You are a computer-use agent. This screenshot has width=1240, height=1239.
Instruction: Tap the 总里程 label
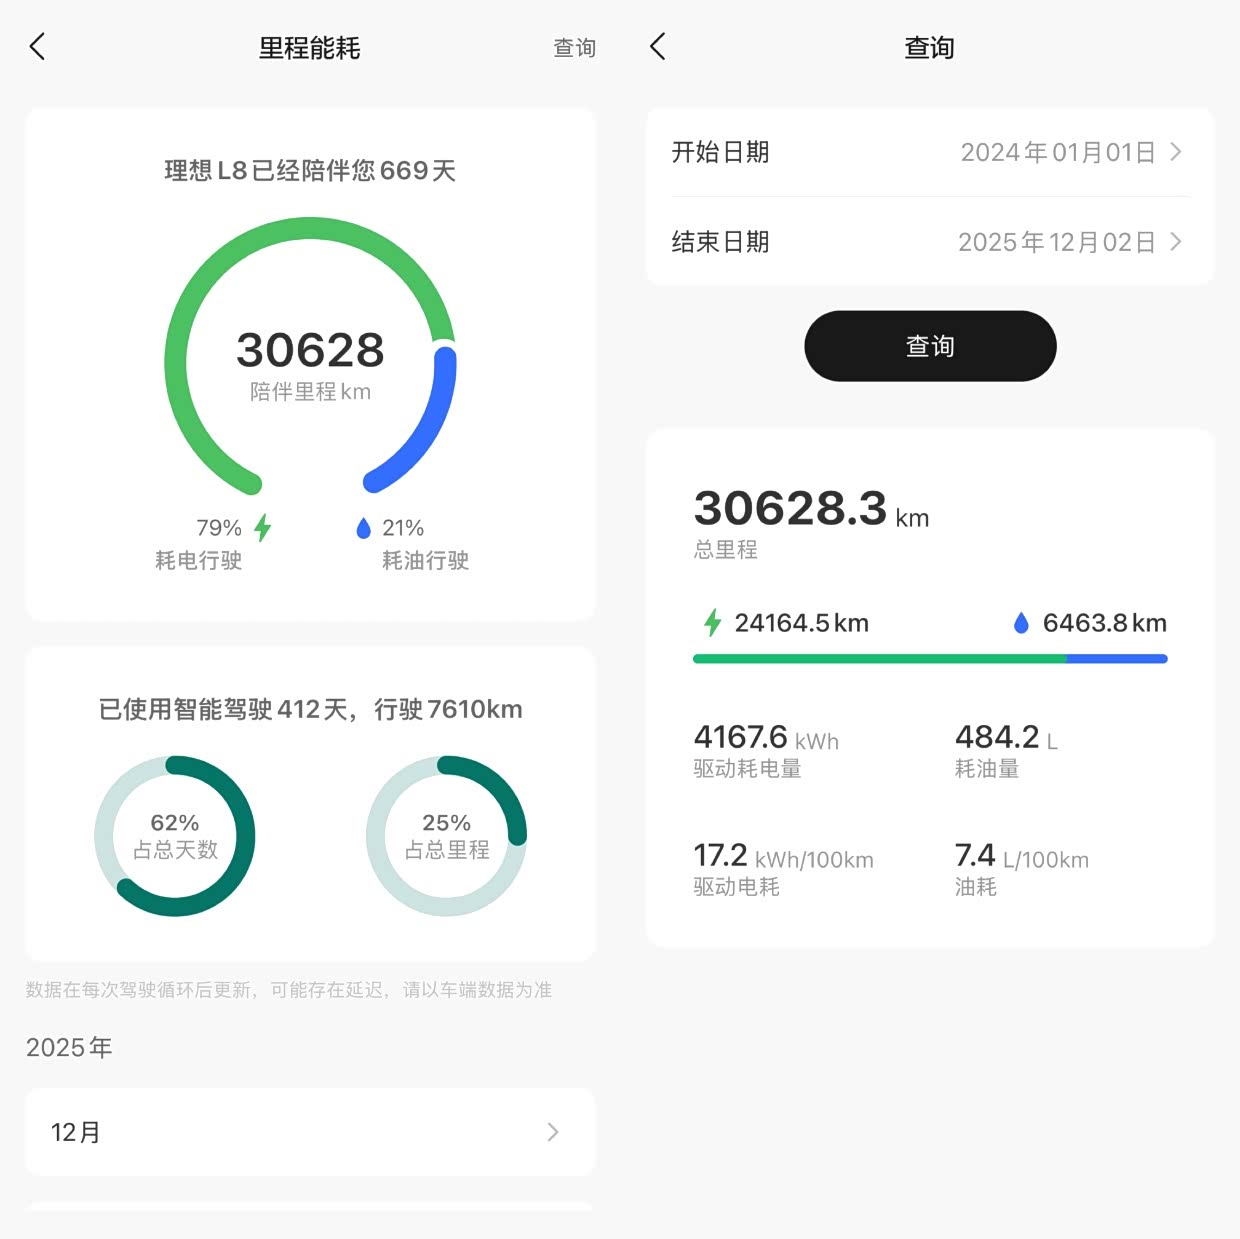[725, 549]
